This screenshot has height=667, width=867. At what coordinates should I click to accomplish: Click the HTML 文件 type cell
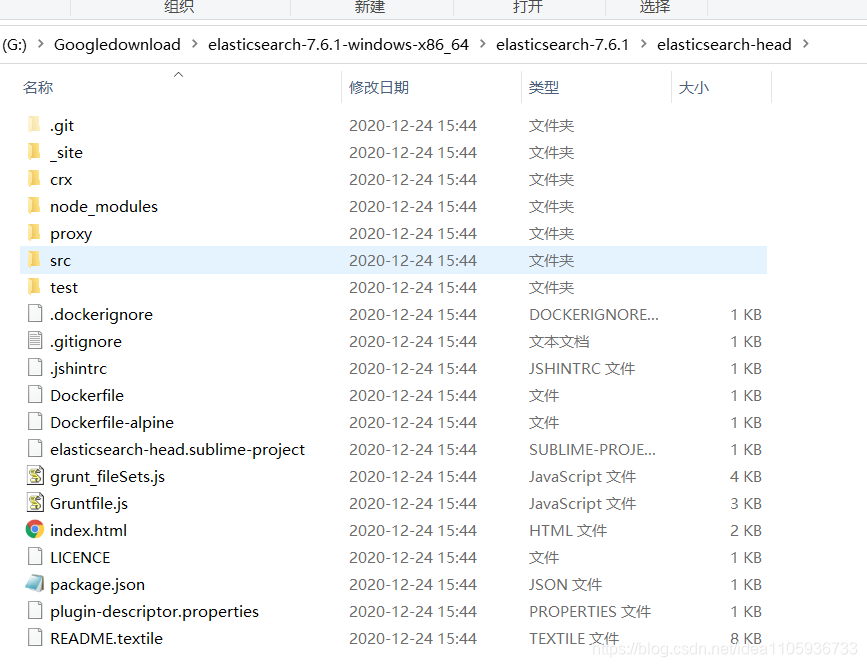(x=568, y=530)
